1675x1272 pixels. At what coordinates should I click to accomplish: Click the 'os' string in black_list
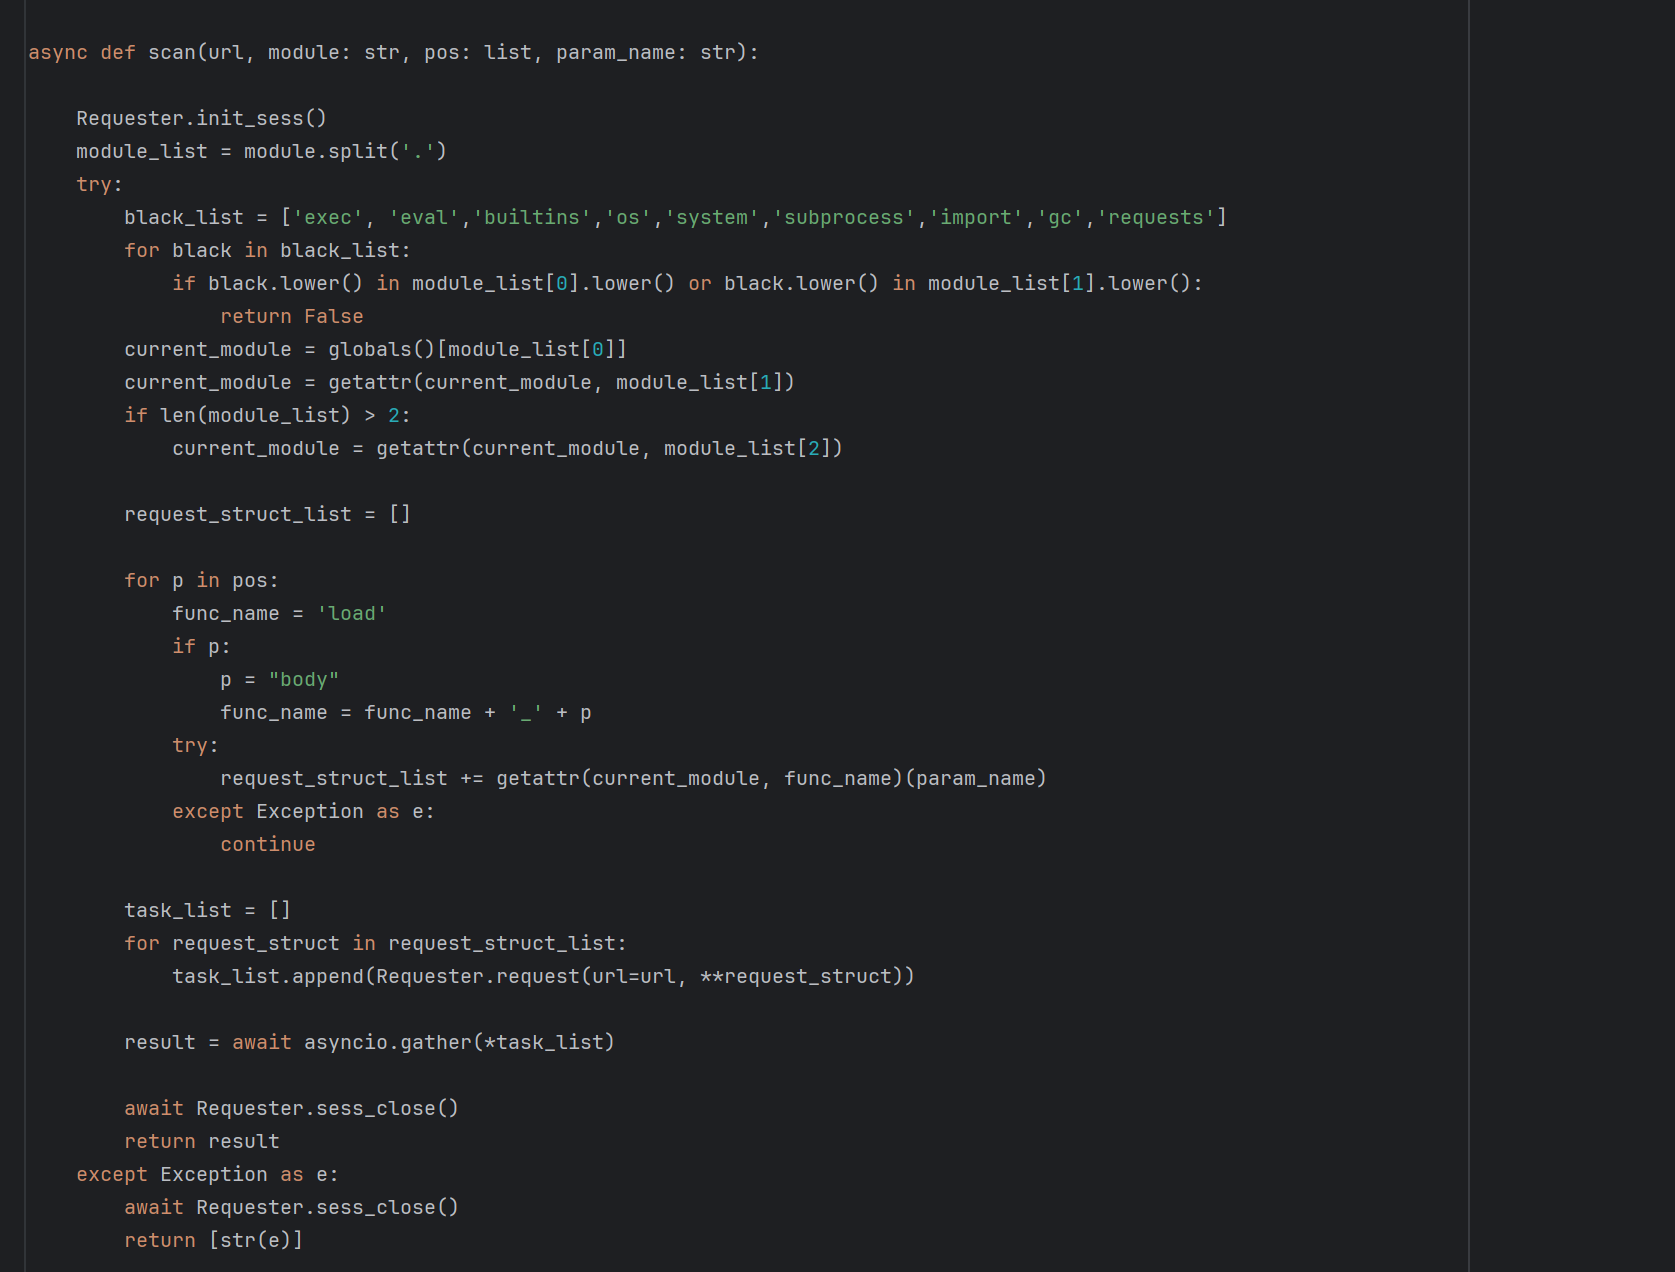coord(628,217)
